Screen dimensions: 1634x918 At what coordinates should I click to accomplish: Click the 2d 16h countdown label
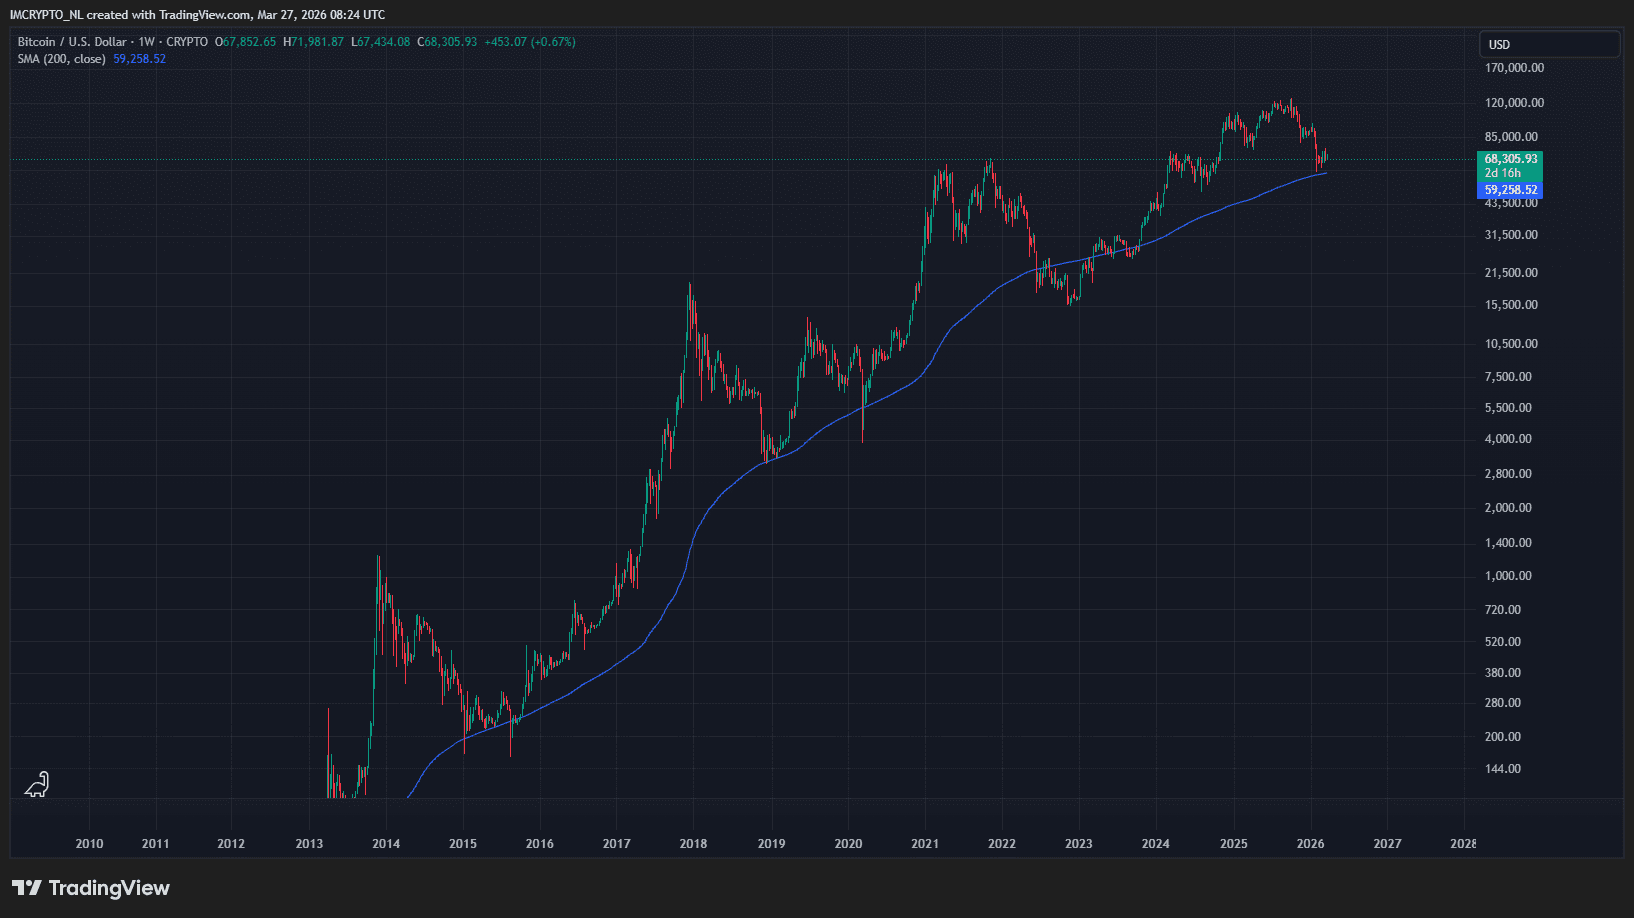point(1502,173)
